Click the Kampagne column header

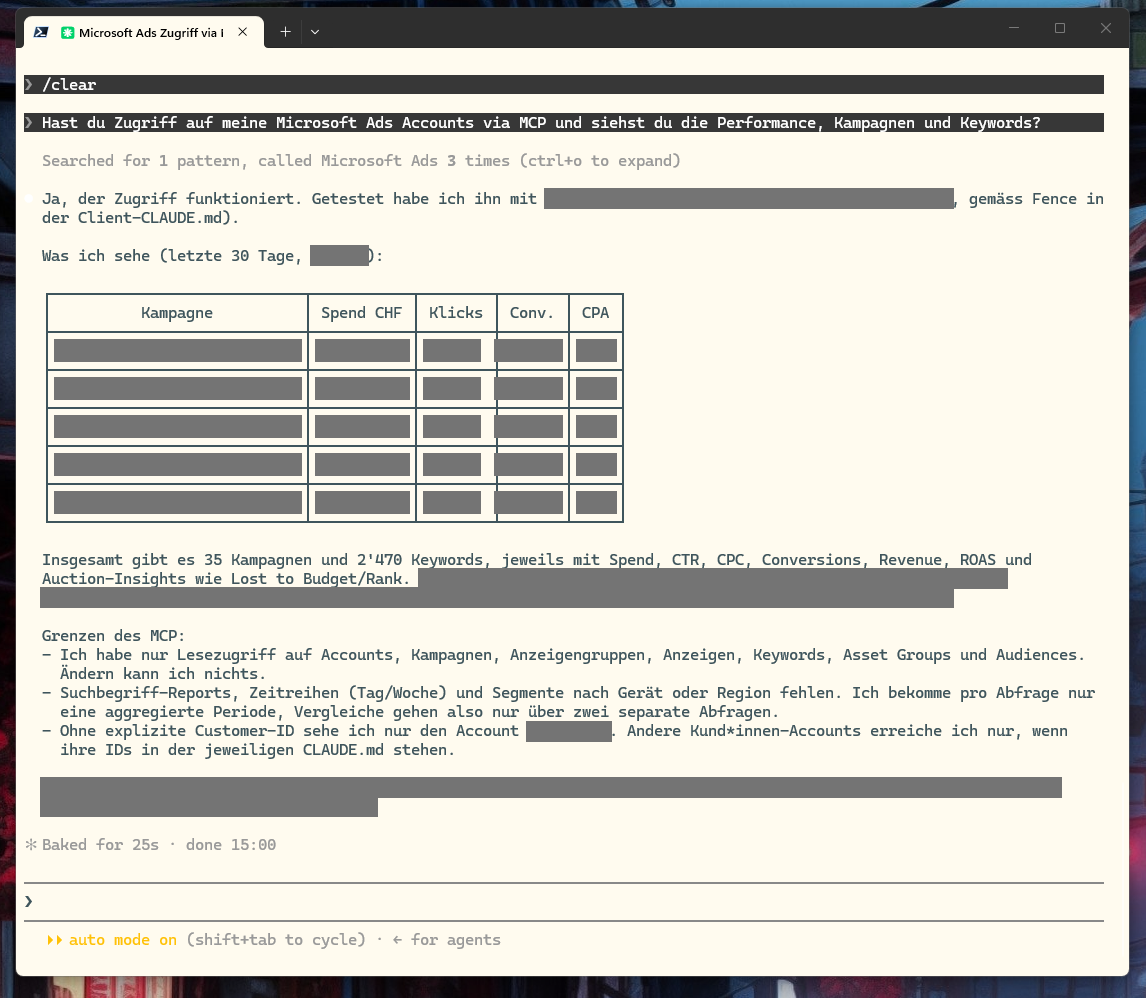(x=177, y=313)
